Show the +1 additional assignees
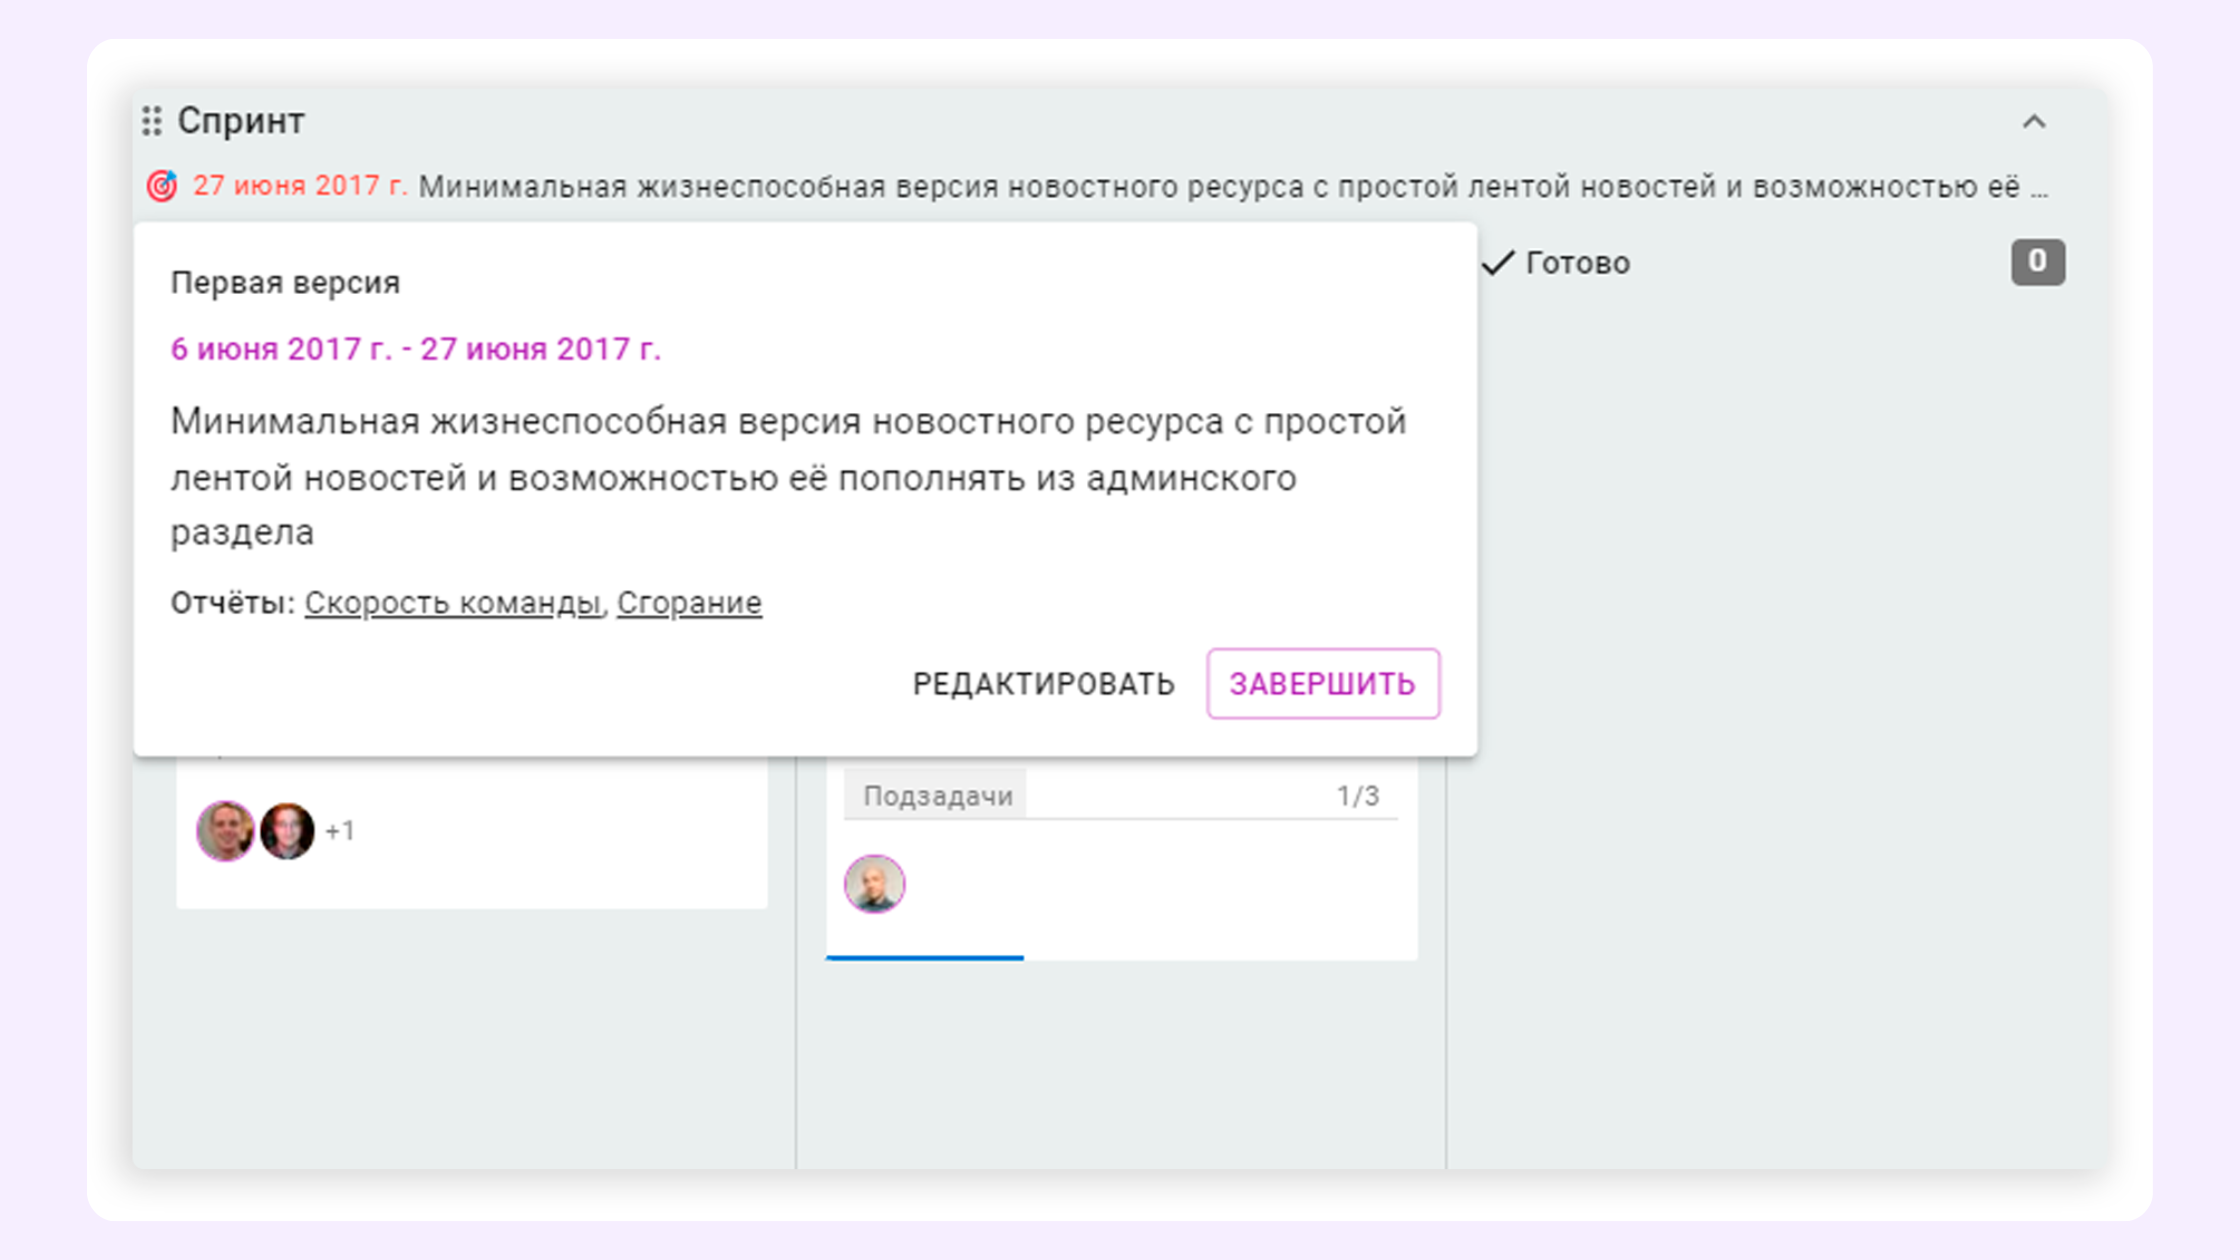Image resolution: width=2240 pixels, height=1260 pixels. coord(340,831)
